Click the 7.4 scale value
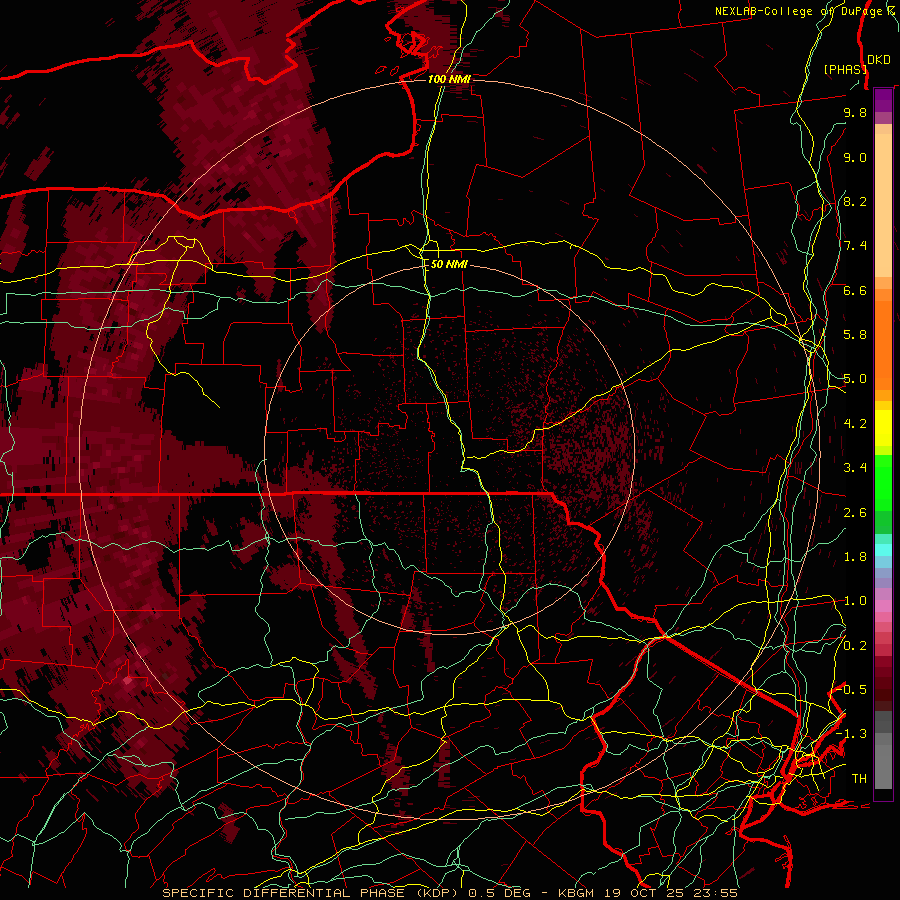The image size is (900, 900). point(855,246)
